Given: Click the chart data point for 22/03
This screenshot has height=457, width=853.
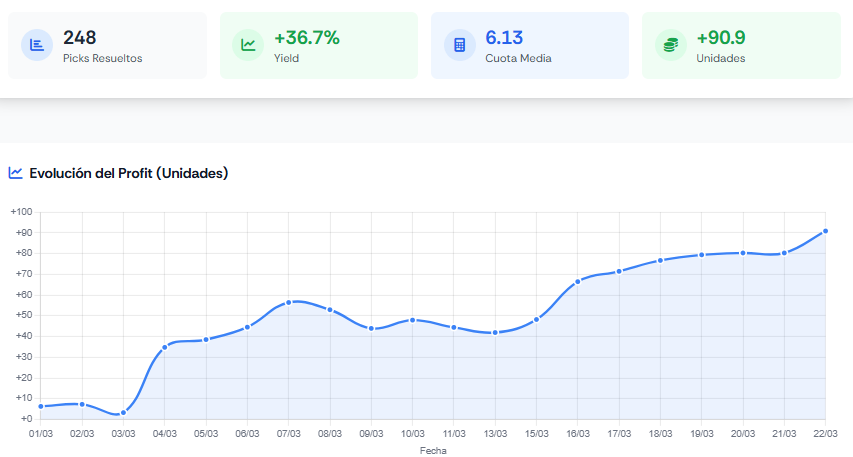Looking at the screenshot, I should coord(826,231).
